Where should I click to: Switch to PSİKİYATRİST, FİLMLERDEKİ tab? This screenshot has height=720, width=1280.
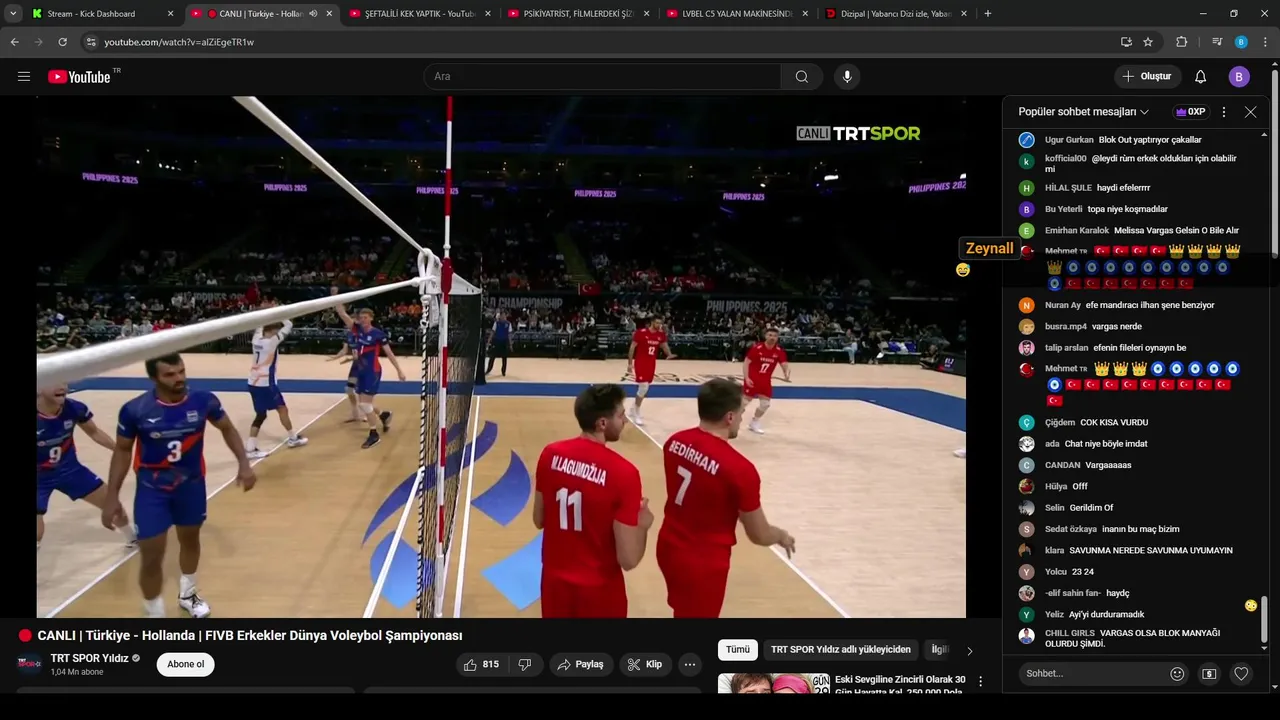click(578, 14)
